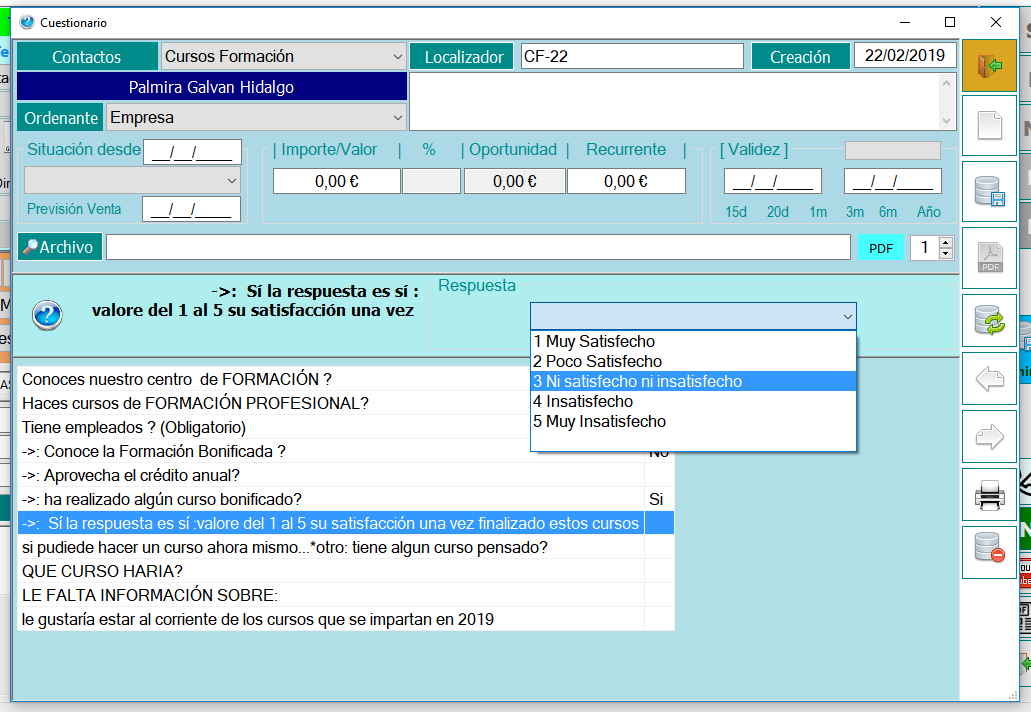
Task: Collapse the Respuesta dropdown arrow
Action: (x=848, y=317)
